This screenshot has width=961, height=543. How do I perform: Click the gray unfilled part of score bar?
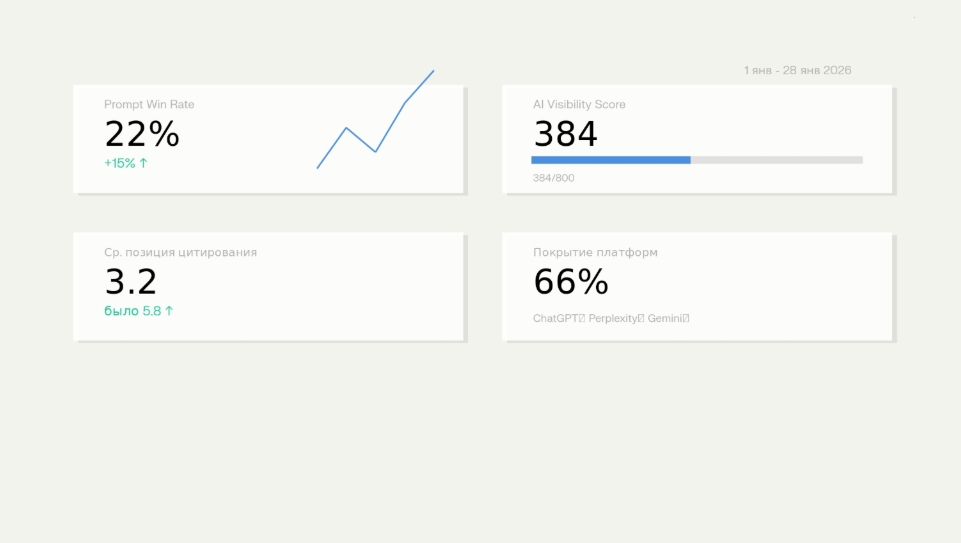[x=777, y=160]
